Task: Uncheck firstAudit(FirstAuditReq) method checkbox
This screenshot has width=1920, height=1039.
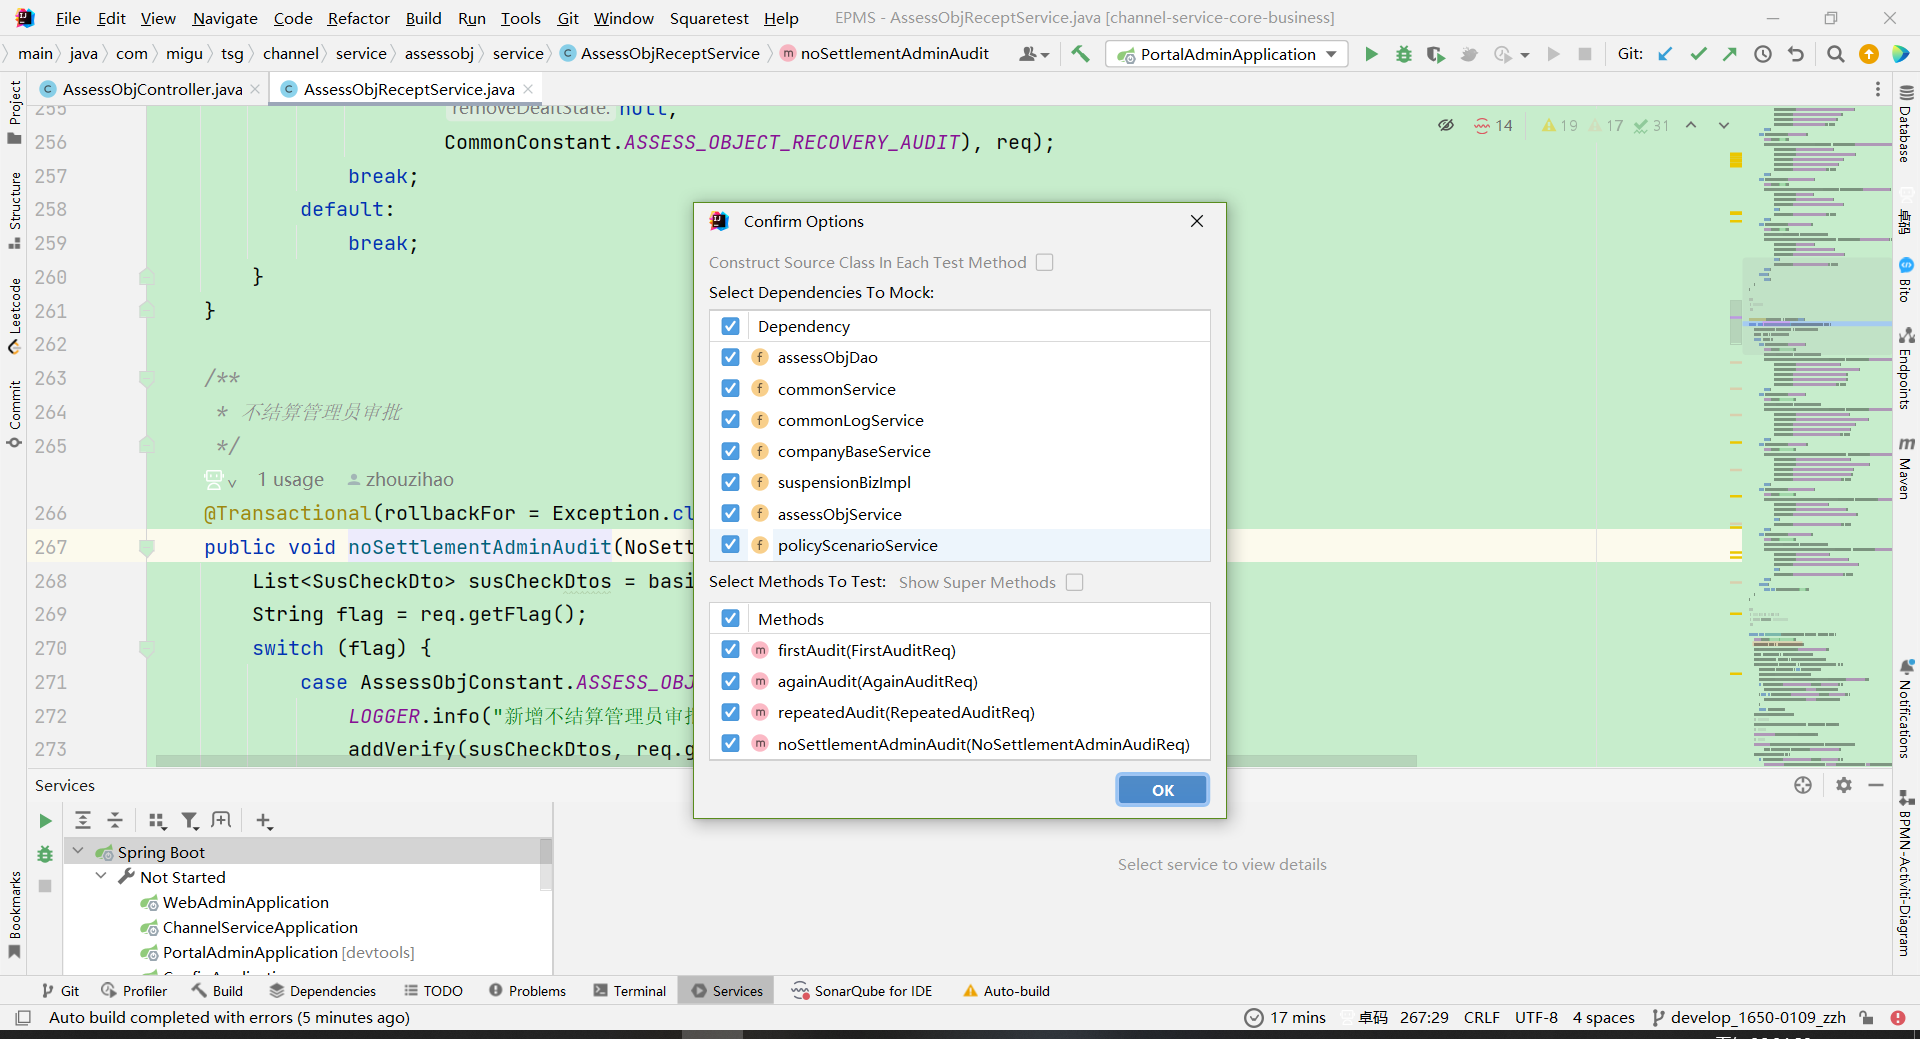Action: tap(731, 650)
